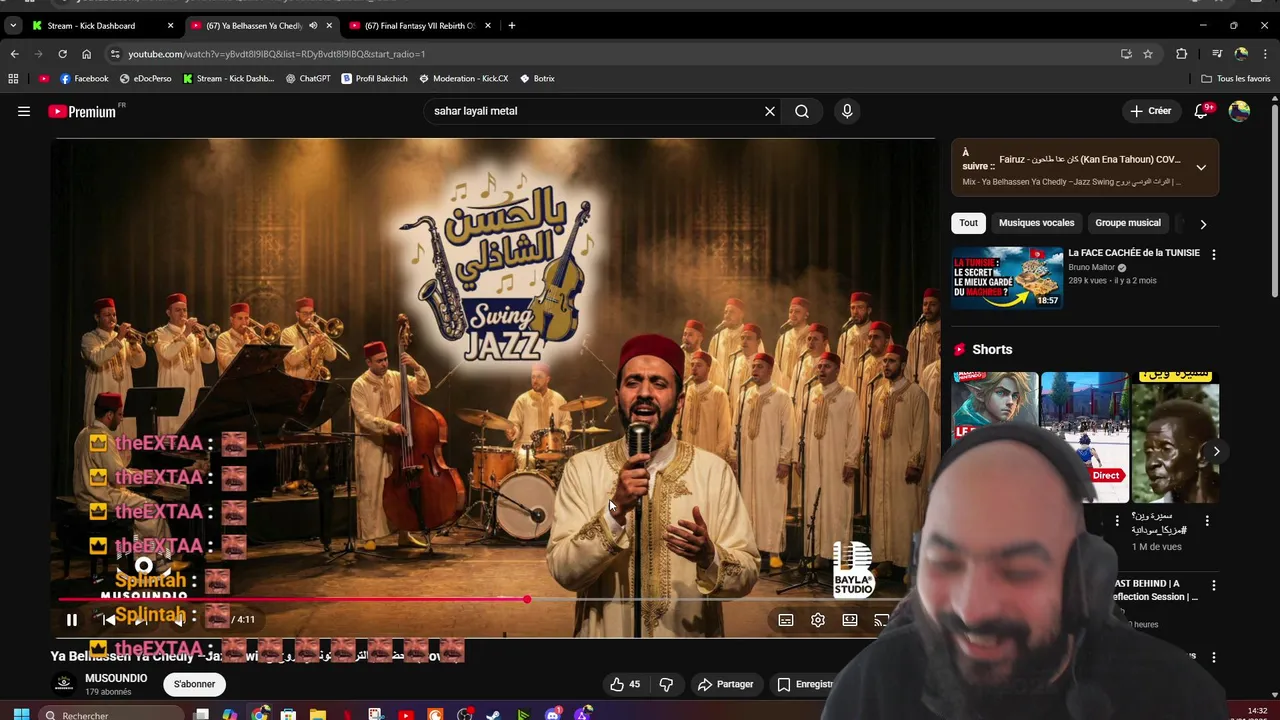This screenshot has width=1280, height=720.
Task: Toggle subtitles on the player
Action: [786, 620]
